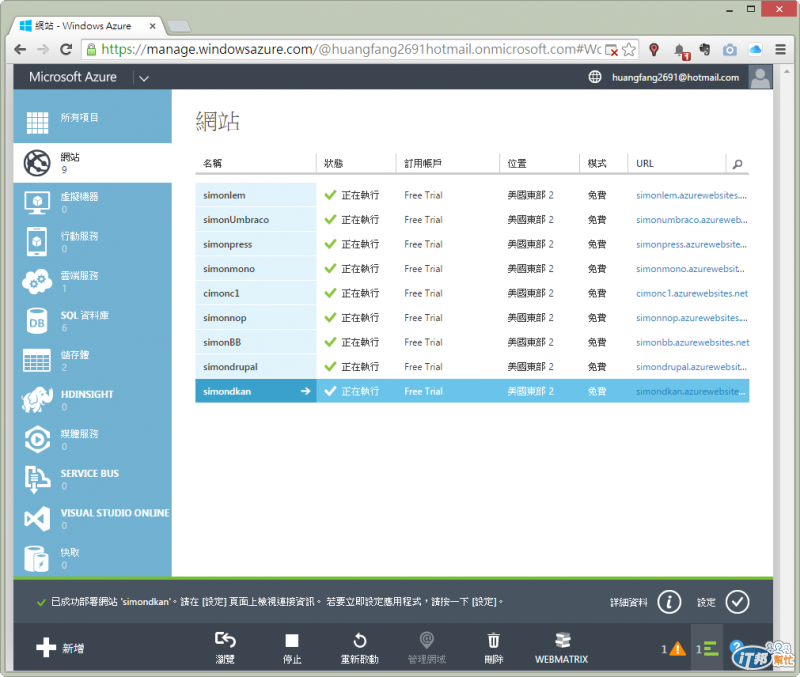
Task: Select the simonBB website row
Action: click(x=472, y=342)
